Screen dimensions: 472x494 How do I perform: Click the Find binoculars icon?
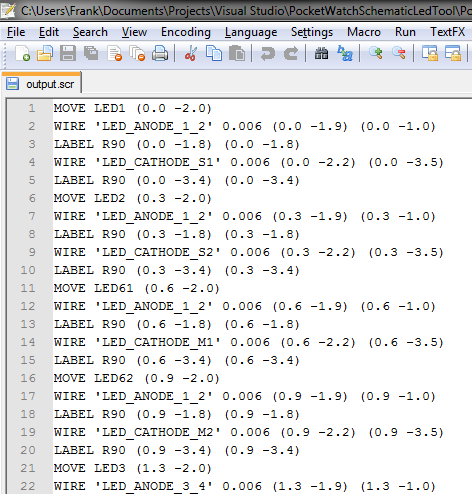tap(321, 53)
